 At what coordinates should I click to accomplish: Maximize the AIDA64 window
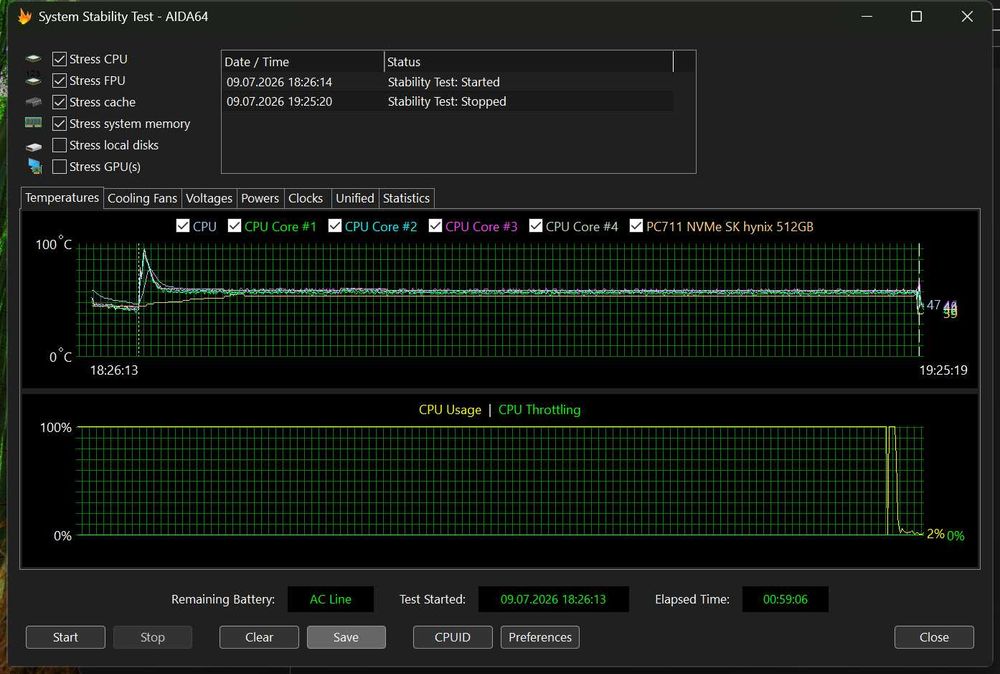pyautogui.click(x=916, y=17)
